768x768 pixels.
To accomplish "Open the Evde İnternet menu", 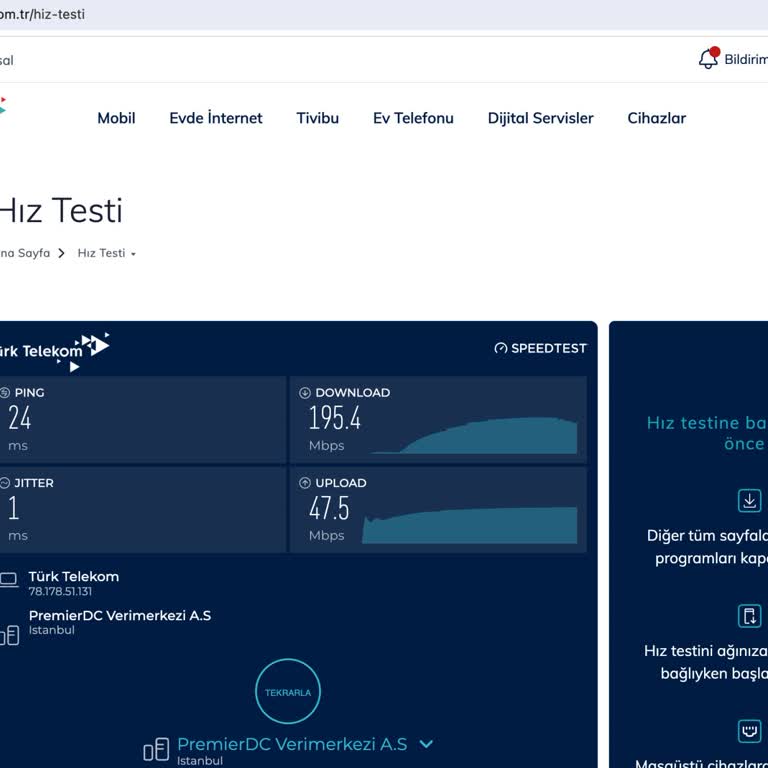I will click(x=216, y=118).
